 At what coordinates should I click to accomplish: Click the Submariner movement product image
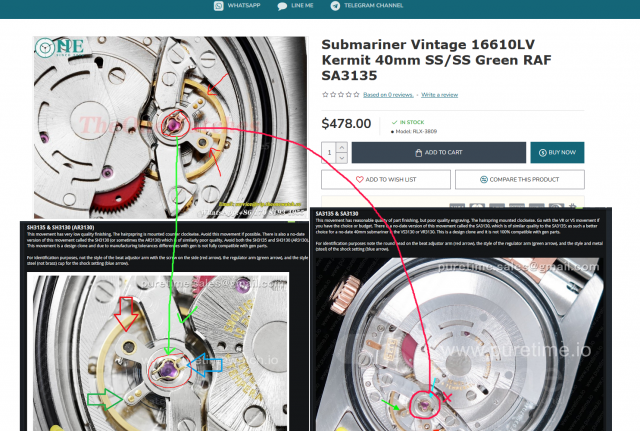[x=170, y=127]
